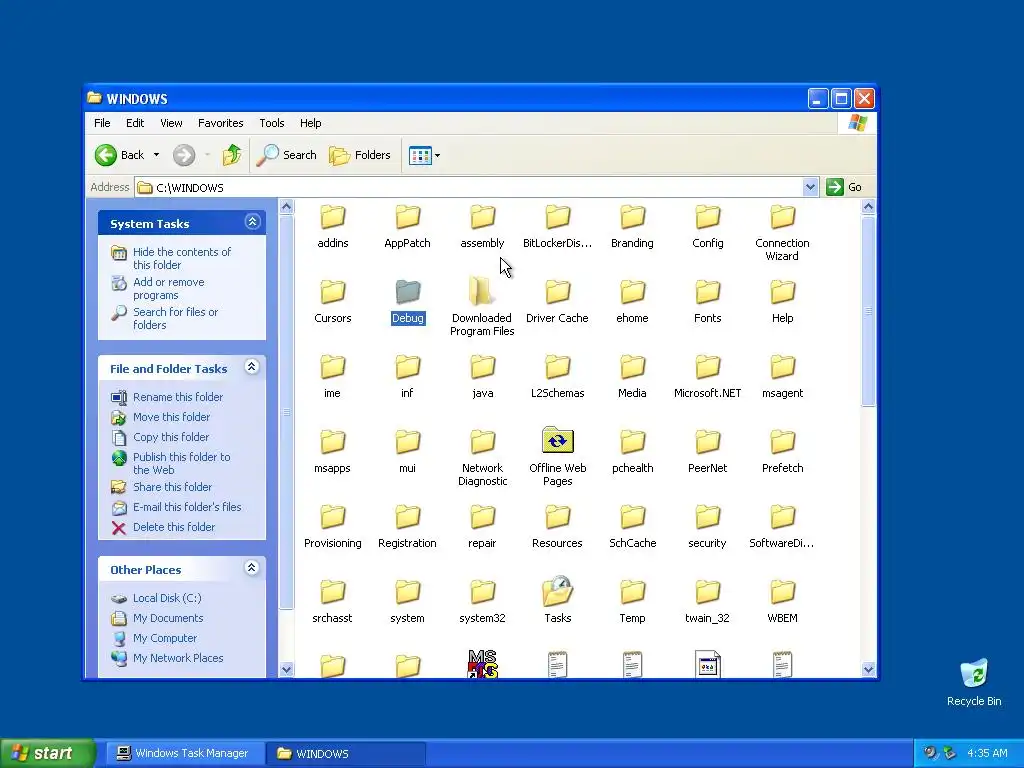This screenshot has height=768, width=1024.
Task: Select the AppPatch folder
Action: click(x=408, y=227)
